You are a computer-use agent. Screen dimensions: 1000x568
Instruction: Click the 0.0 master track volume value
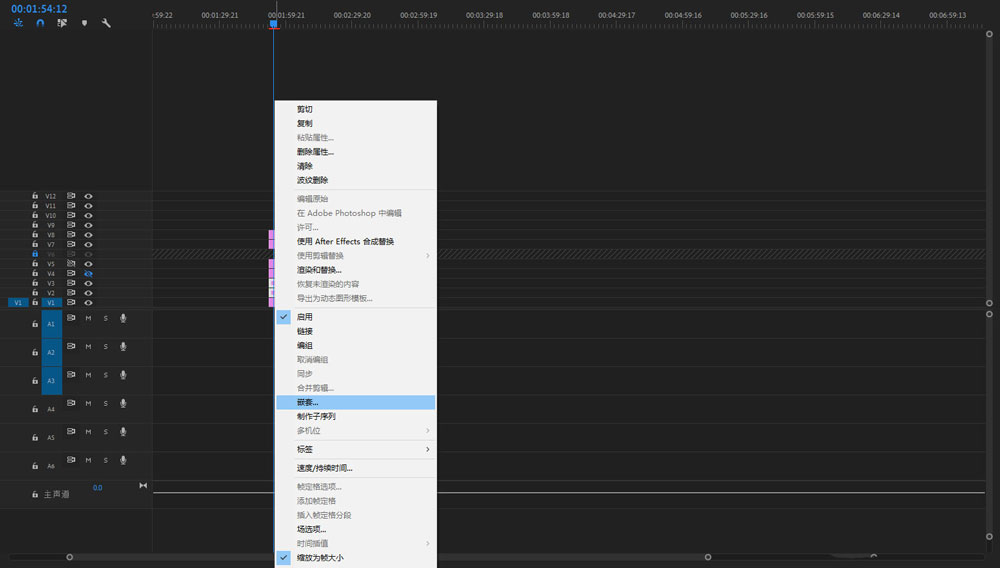pos(97,488)
